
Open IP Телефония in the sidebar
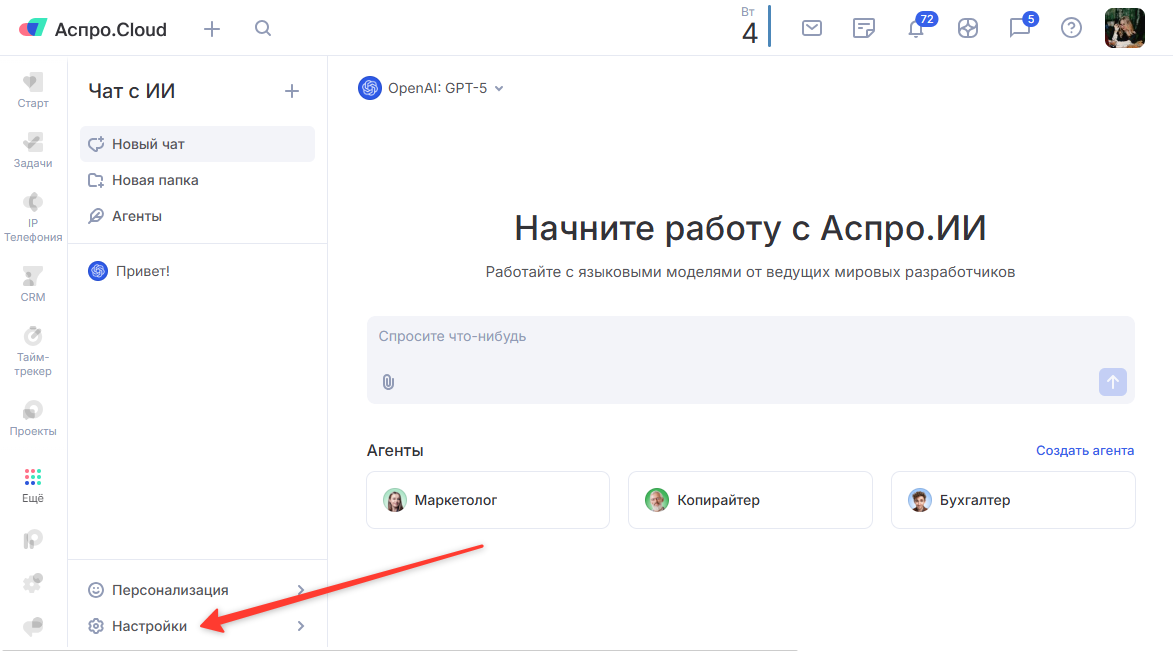(x=33, y=217)
